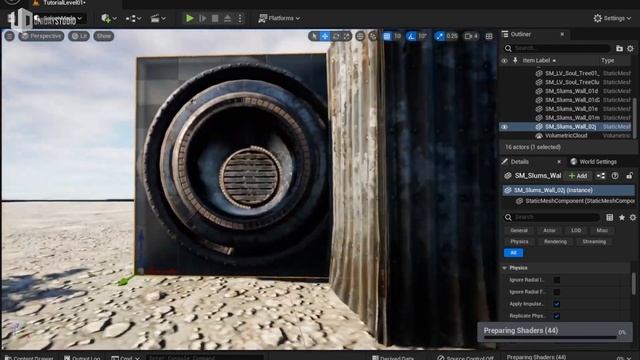Select SM_LV_Soul_Tree01 in Outliner

(572, 73)
